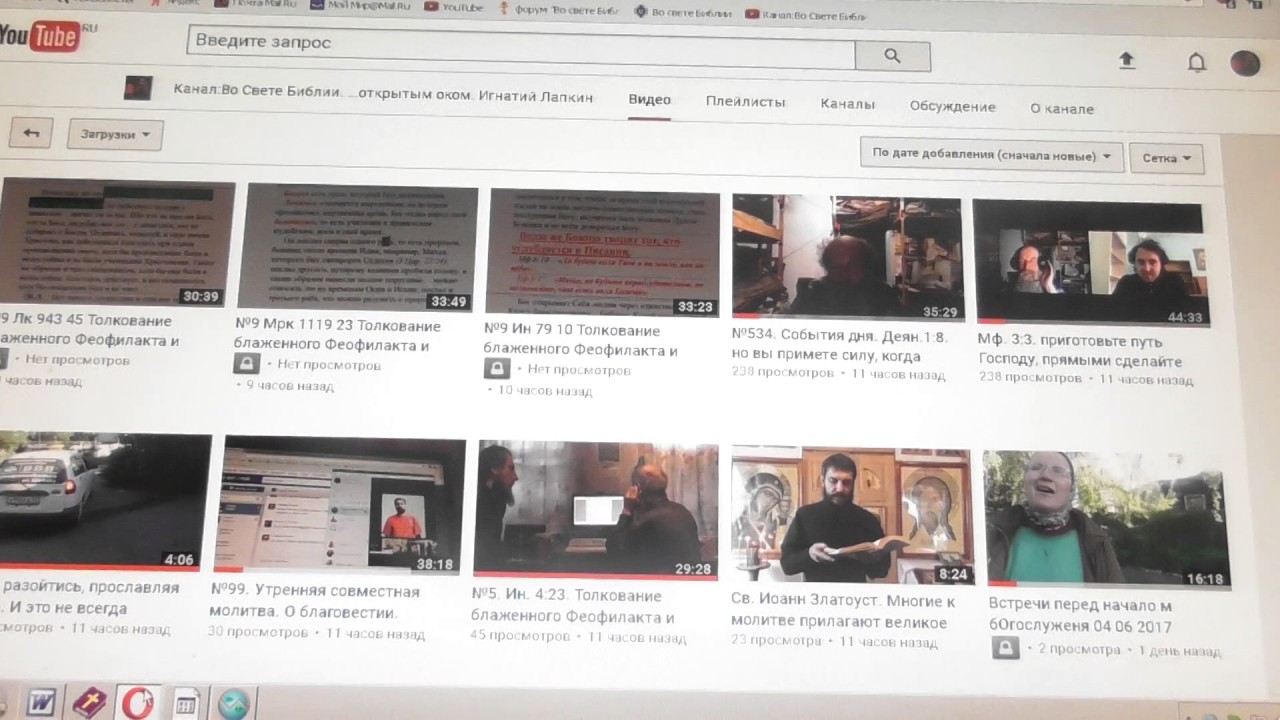Click the back arrow button

point(31,133)
